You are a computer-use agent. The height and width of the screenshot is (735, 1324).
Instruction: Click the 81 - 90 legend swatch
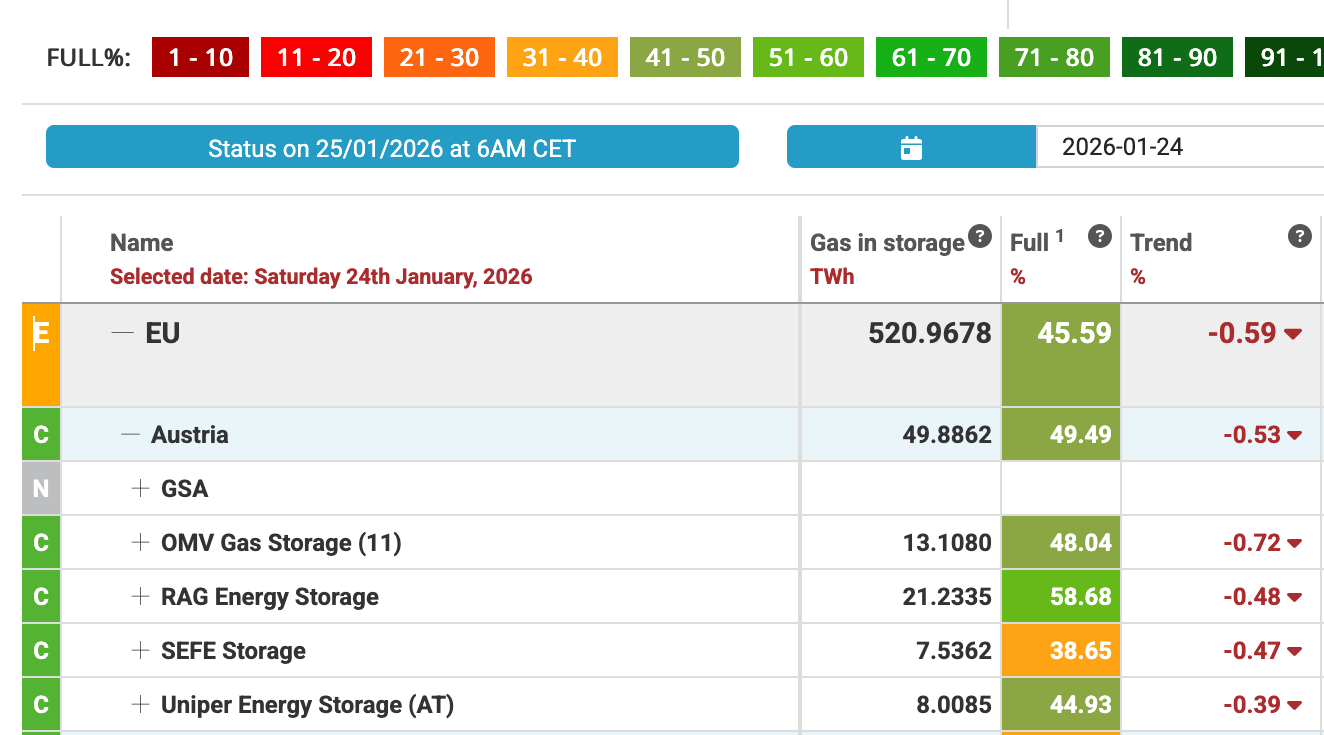click(1177, 58)
